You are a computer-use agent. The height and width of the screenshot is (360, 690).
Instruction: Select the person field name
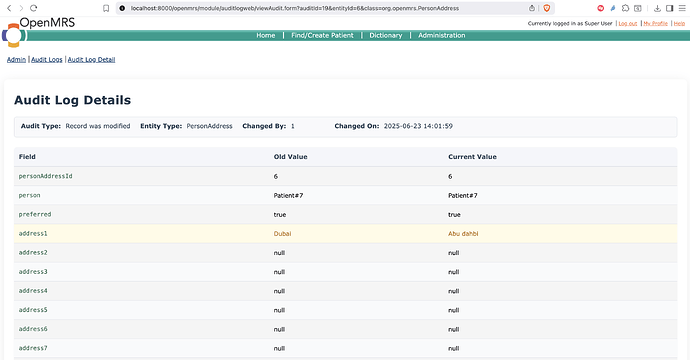[29, 195]
